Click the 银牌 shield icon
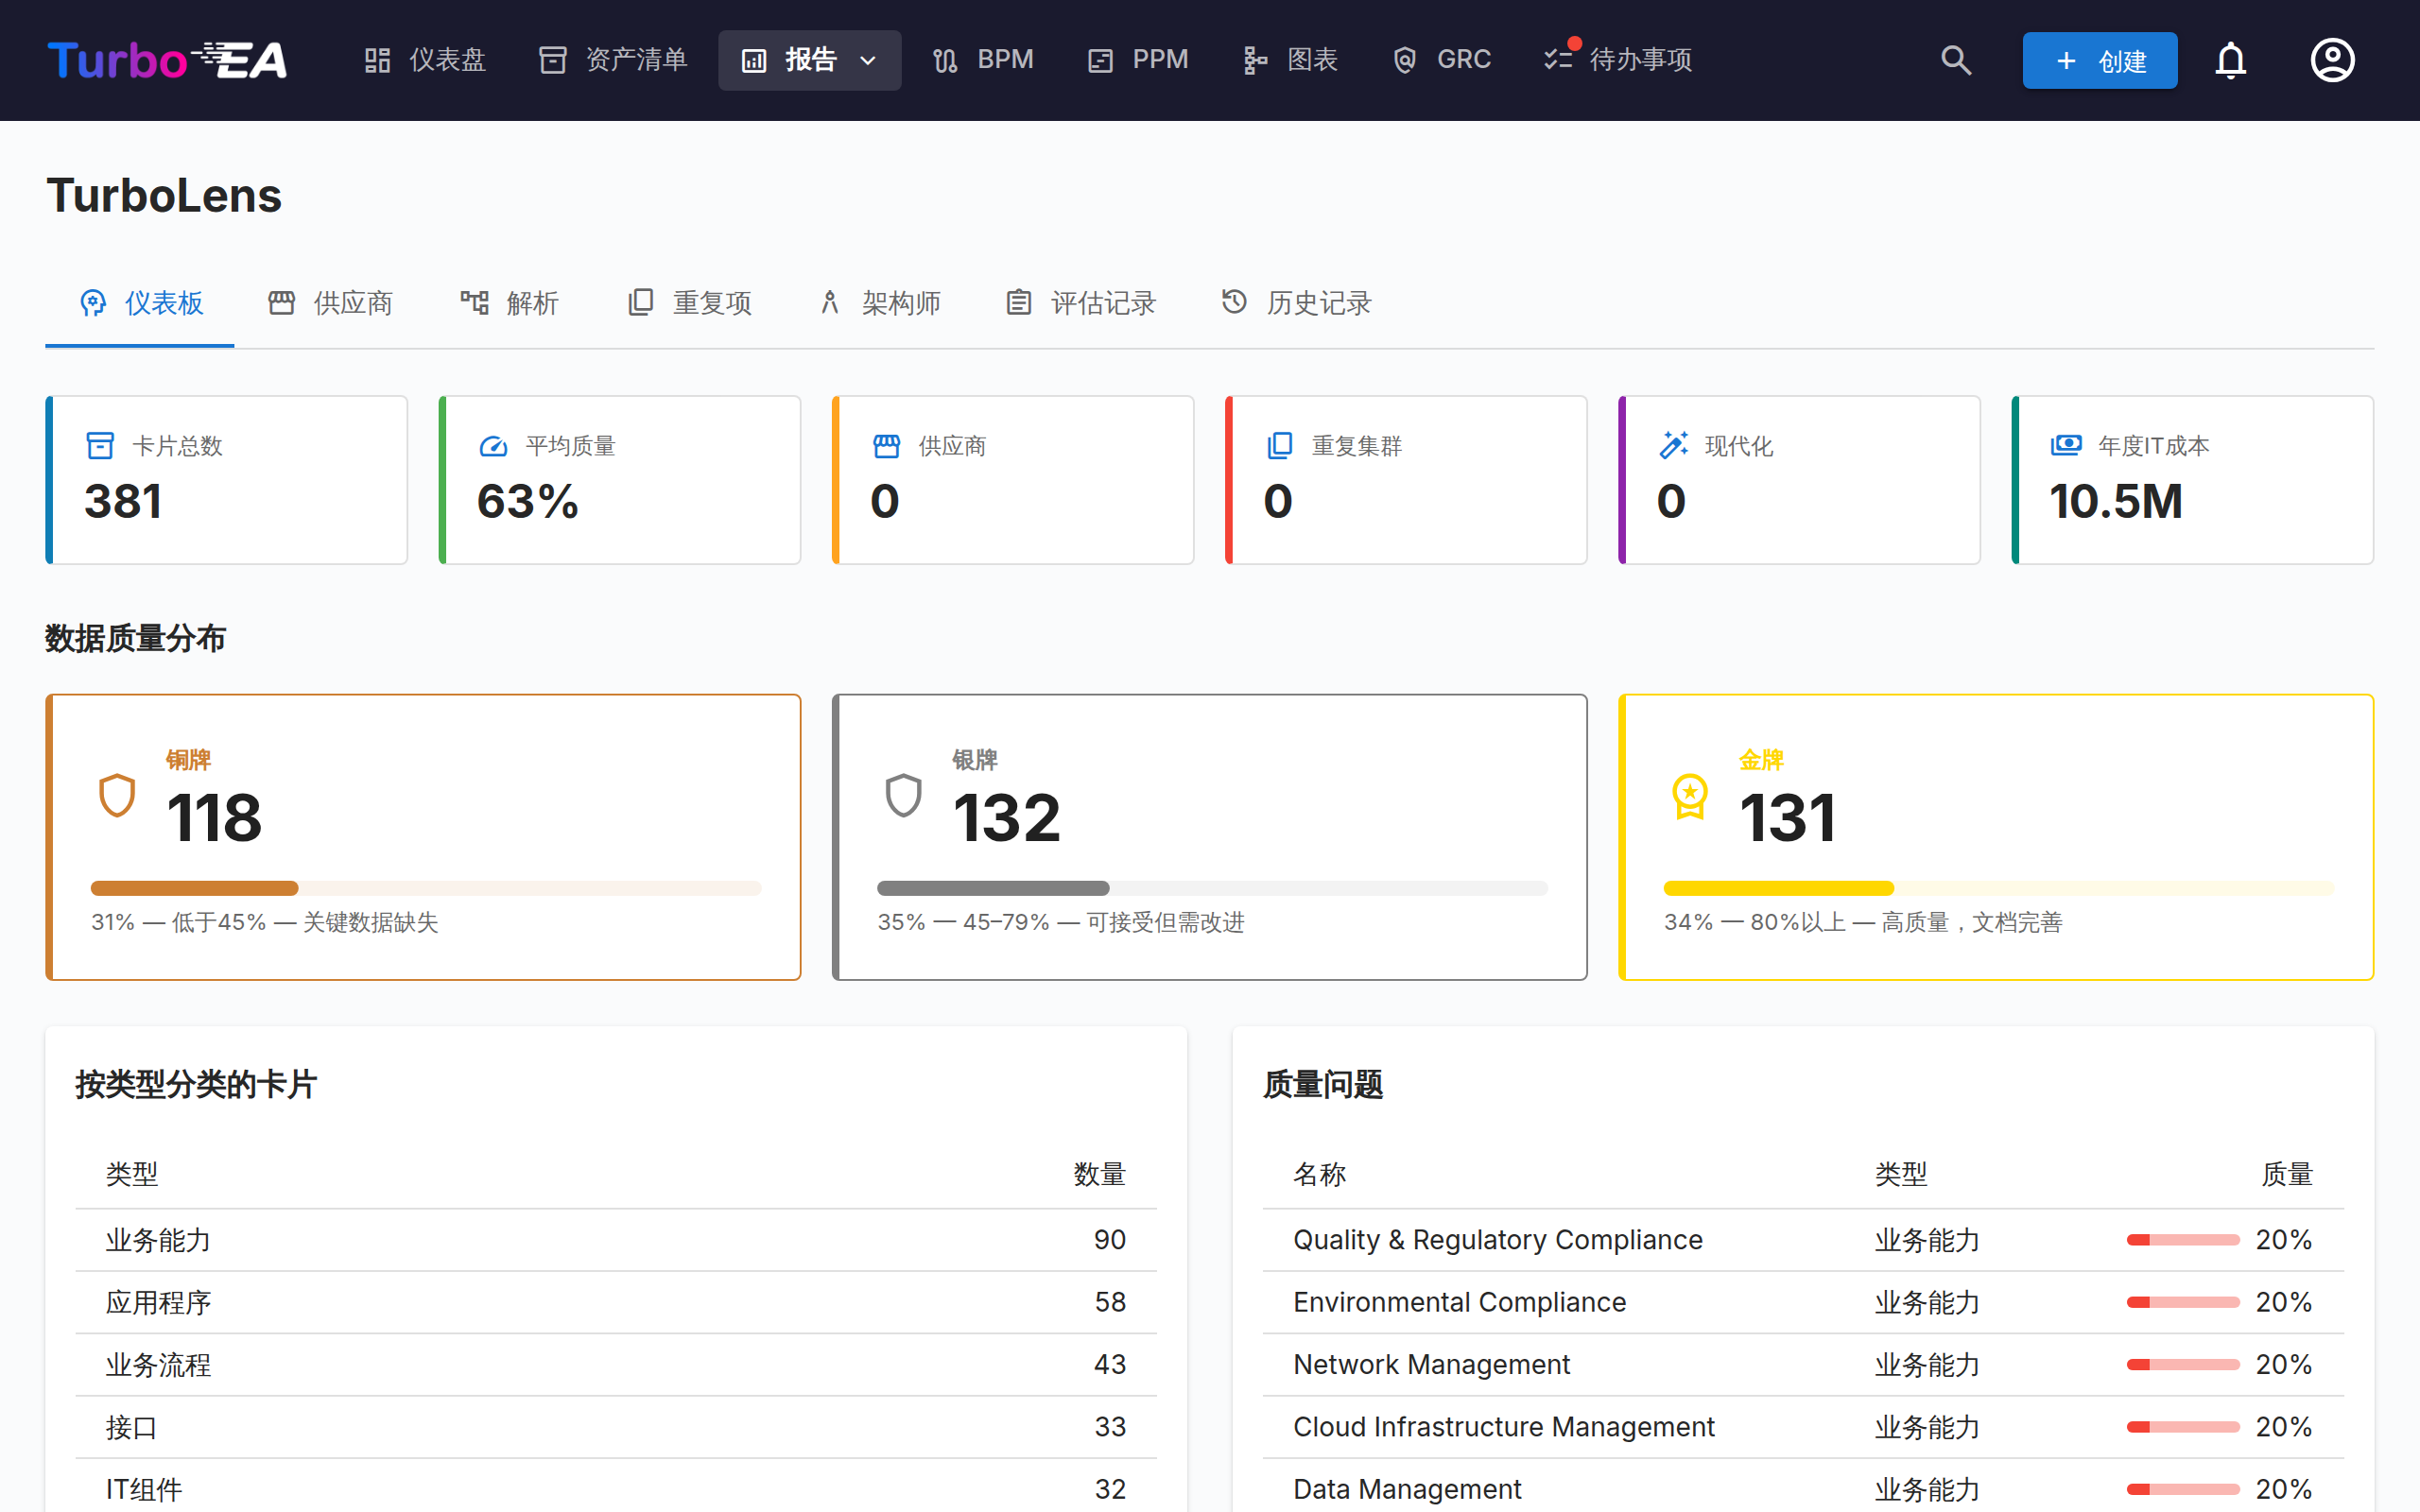The image size is (2420, 1512). [x=903, y=795]
